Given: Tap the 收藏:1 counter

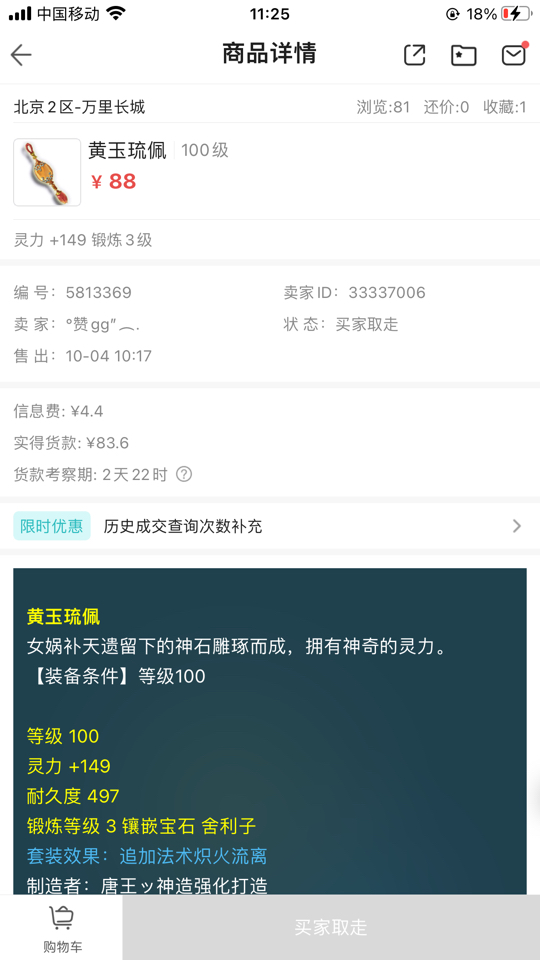Looking at the screenshot, I should point(504,108).
